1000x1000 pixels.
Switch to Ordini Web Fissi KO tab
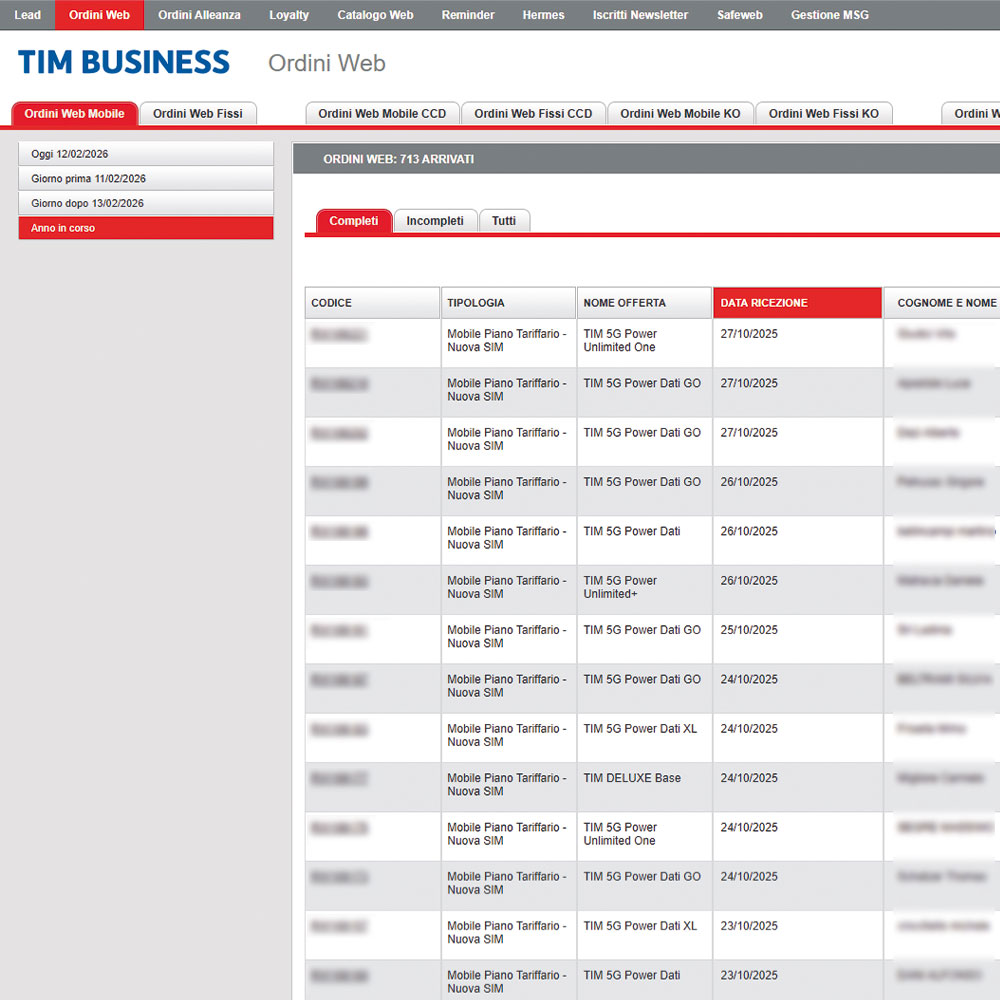[823, 114]
